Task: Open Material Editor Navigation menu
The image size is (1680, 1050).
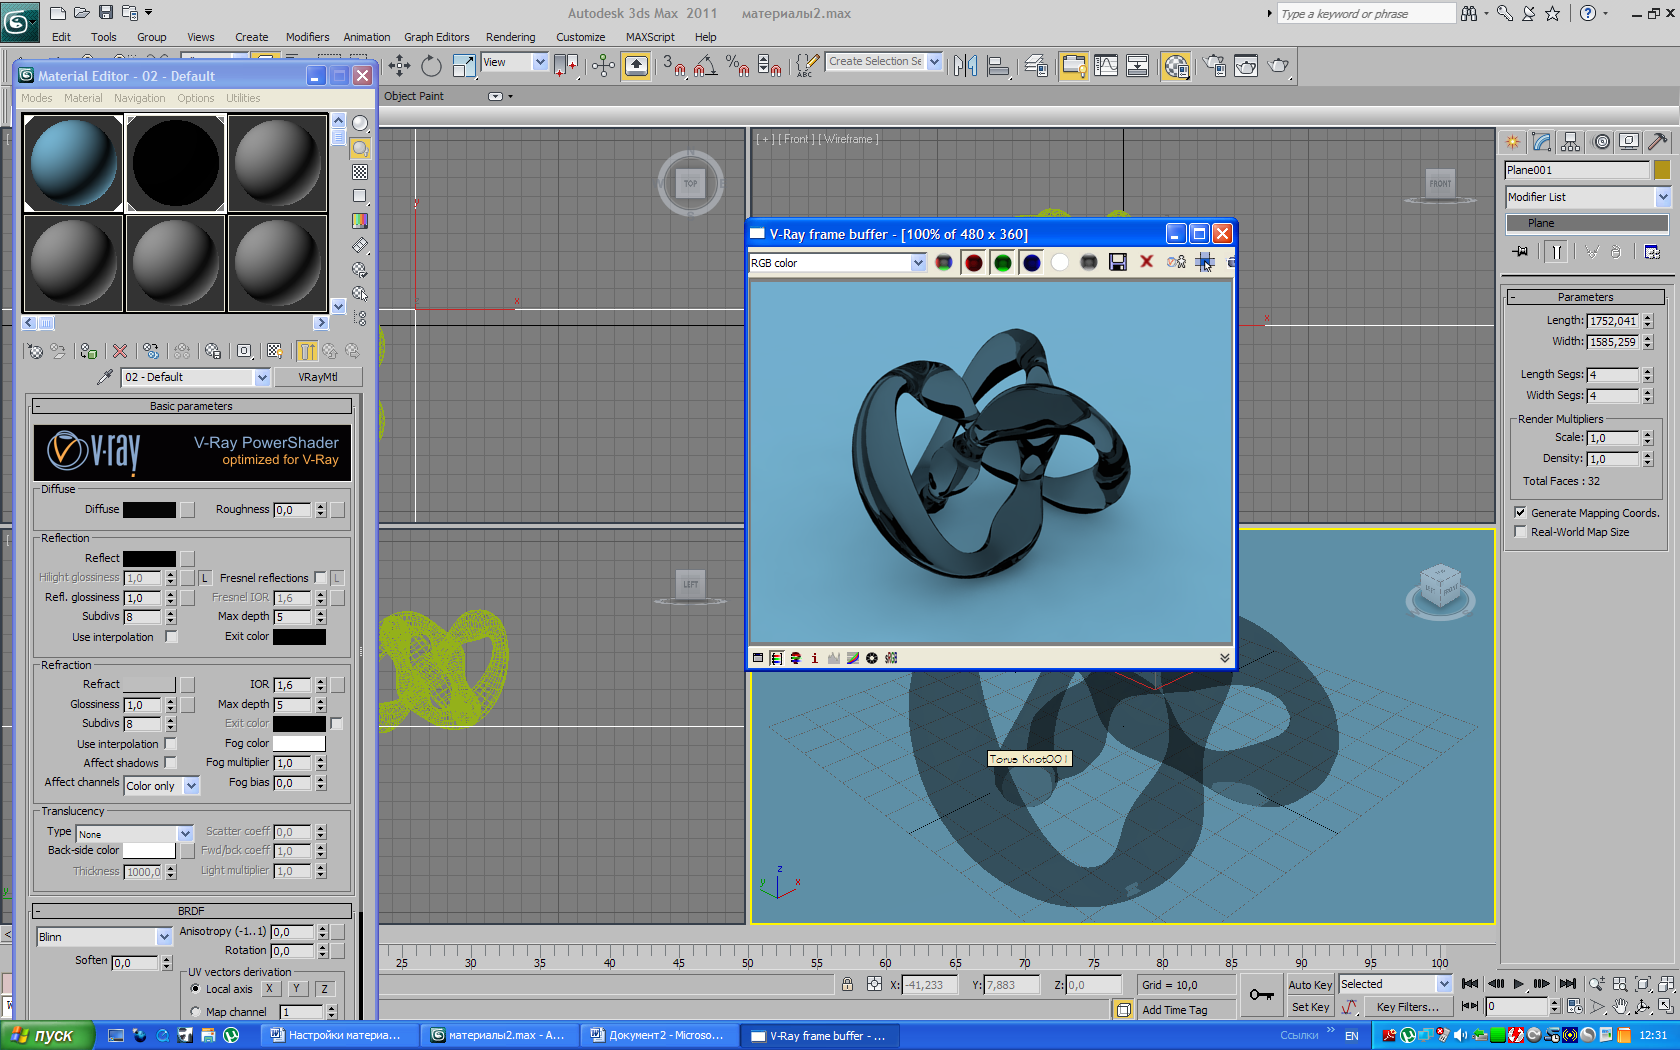Action: [139, 98]
